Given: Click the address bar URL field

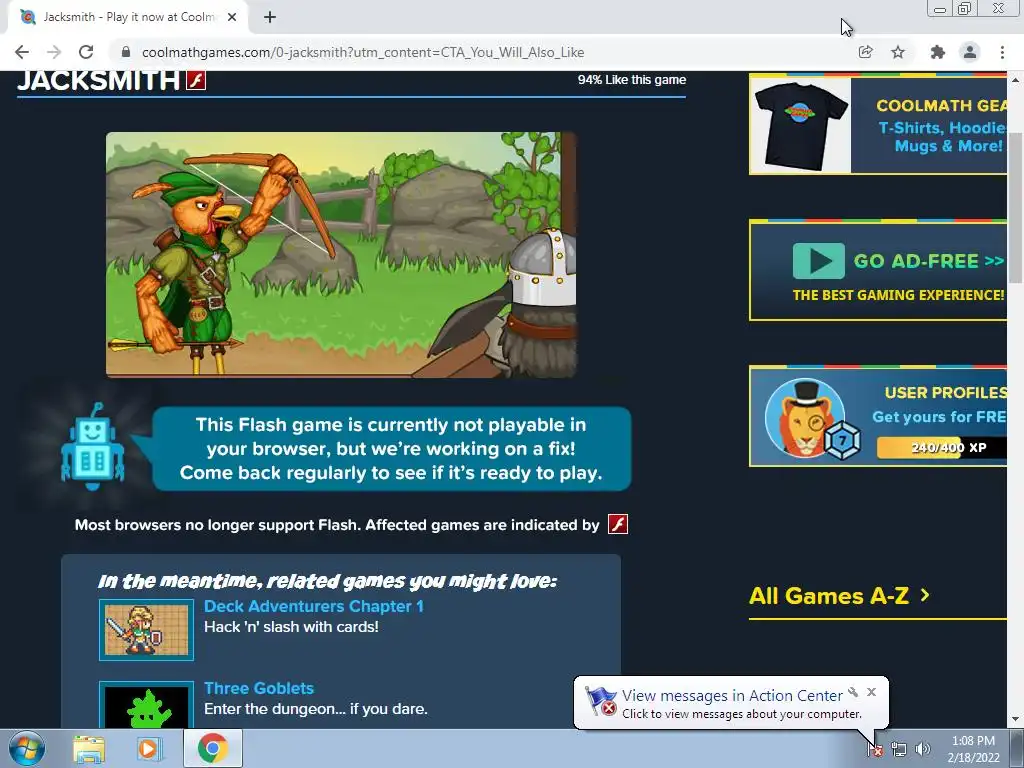Looking at the screenshot, I should click(483, 52).
